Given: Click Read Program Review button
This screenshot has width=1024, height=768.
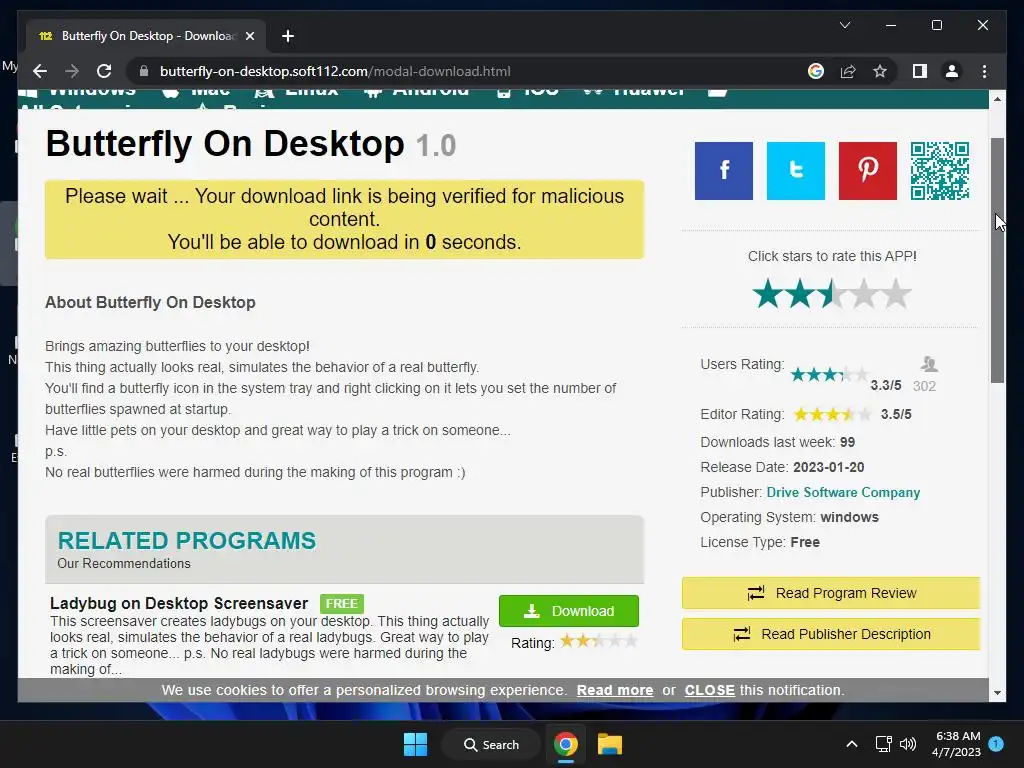Looking at the screenshot, I should [x=831, y=593].
